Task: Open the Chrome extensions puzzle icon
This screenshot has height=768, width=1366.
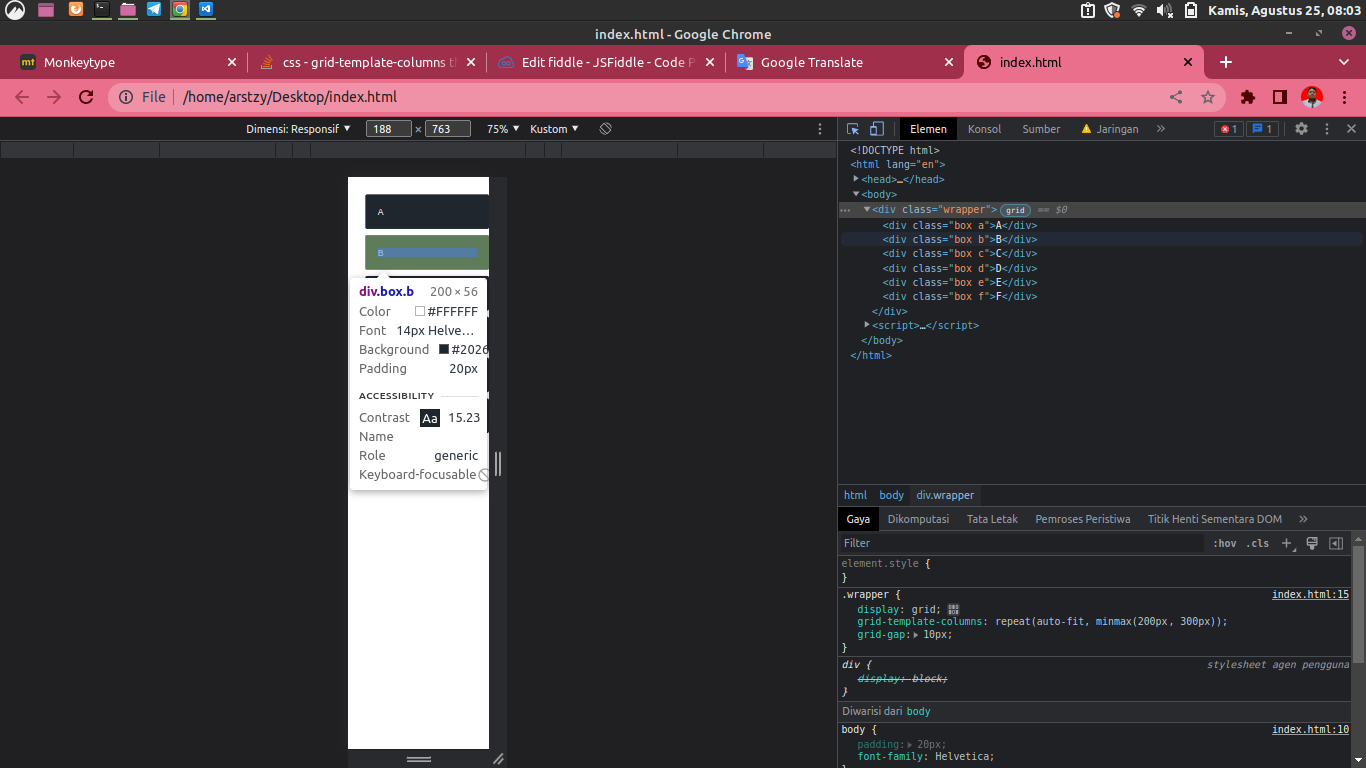Action: click(x=1247, y=97)
